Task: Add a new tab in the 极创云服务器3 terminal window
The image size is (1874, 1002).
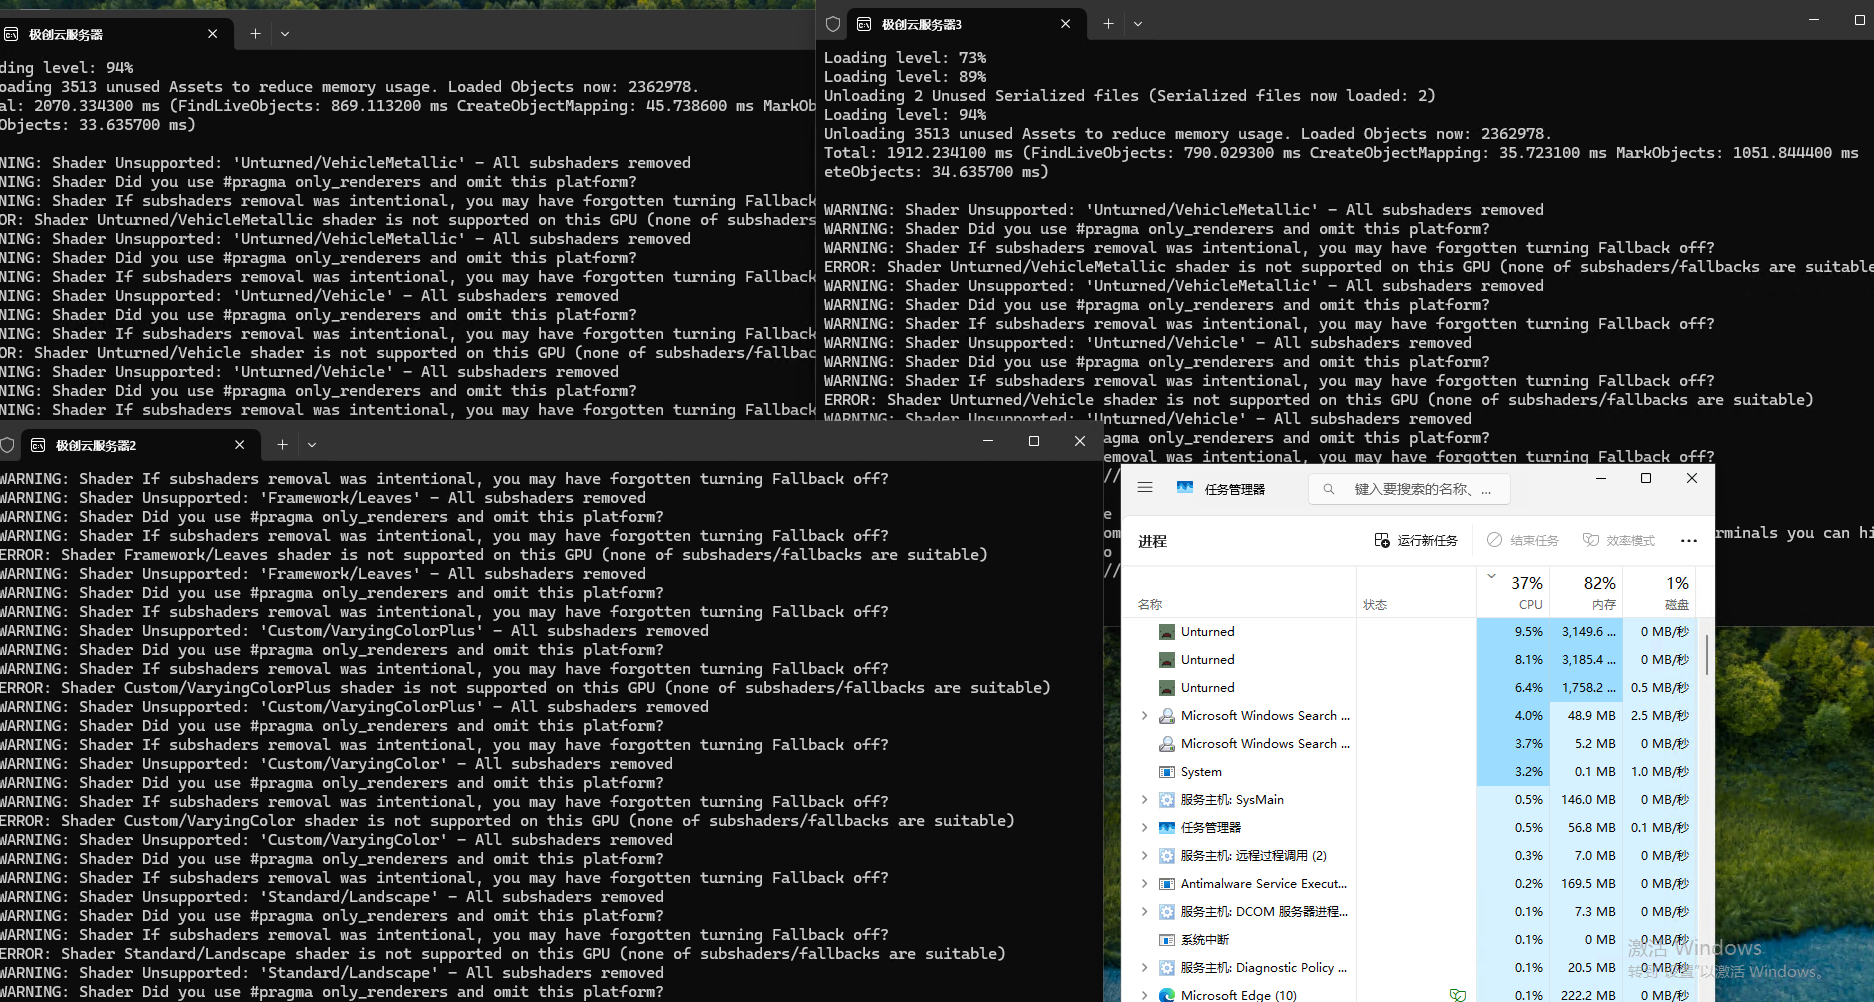Action: tap(1108, 24)
